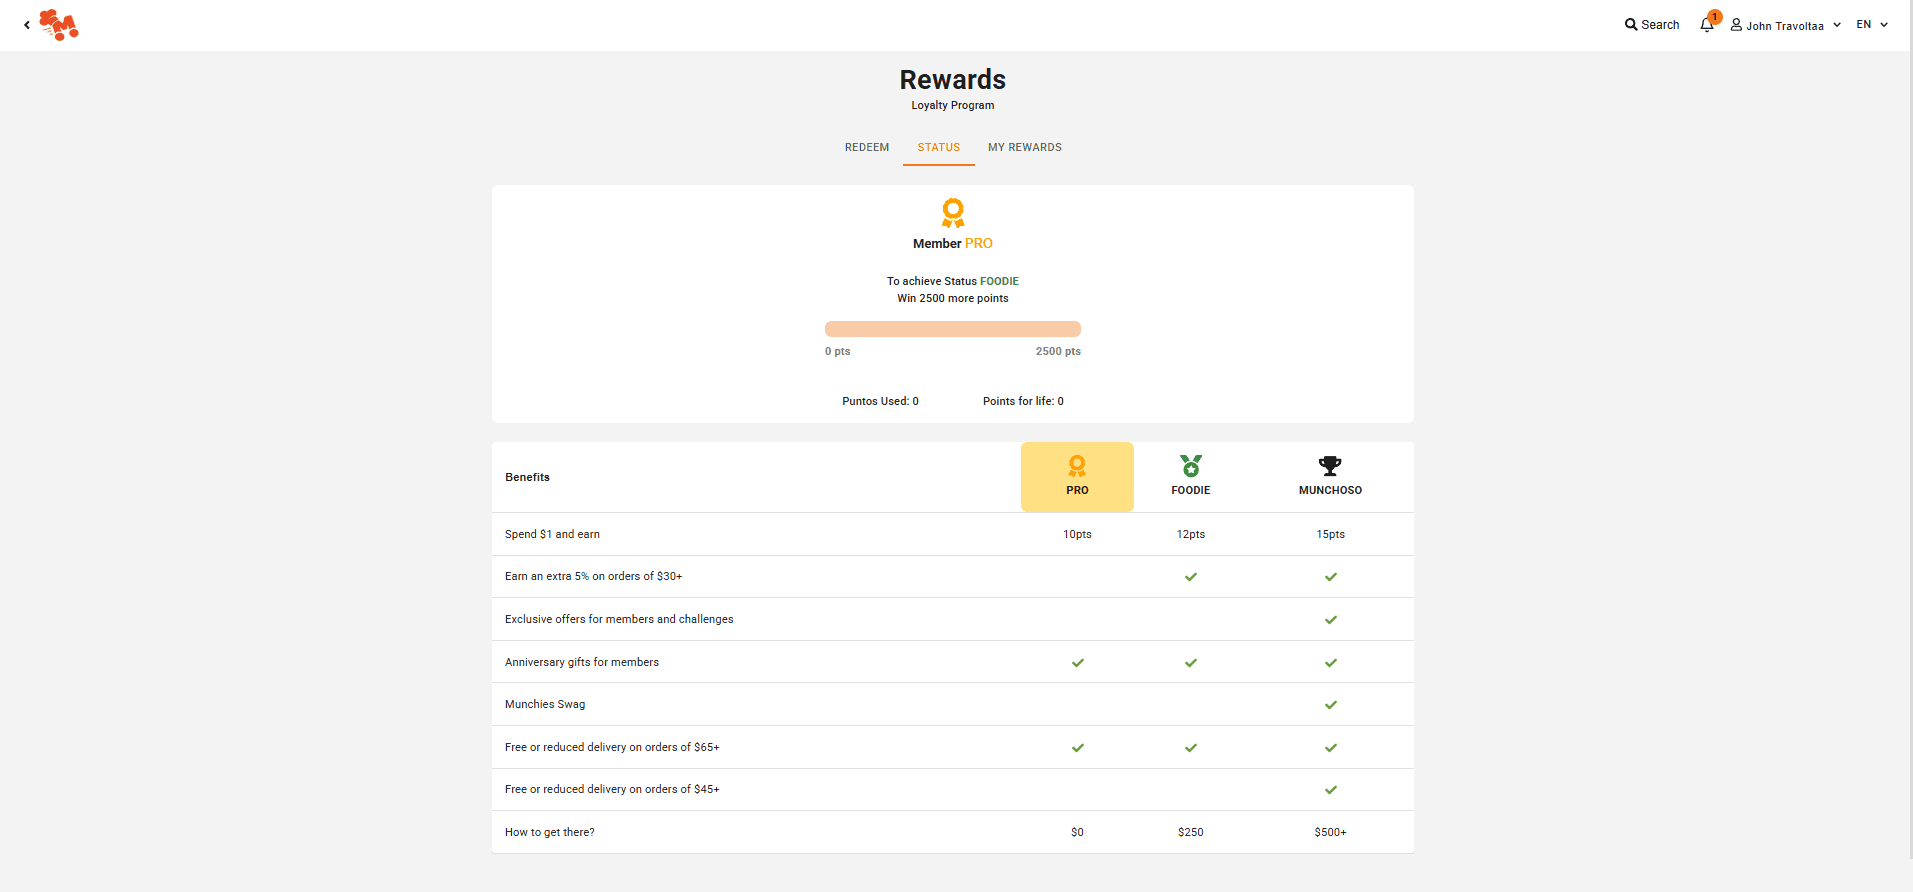Select the MUNCHOSO trophy icon
Screen dimensions: 1913x892
(1330, 466)
